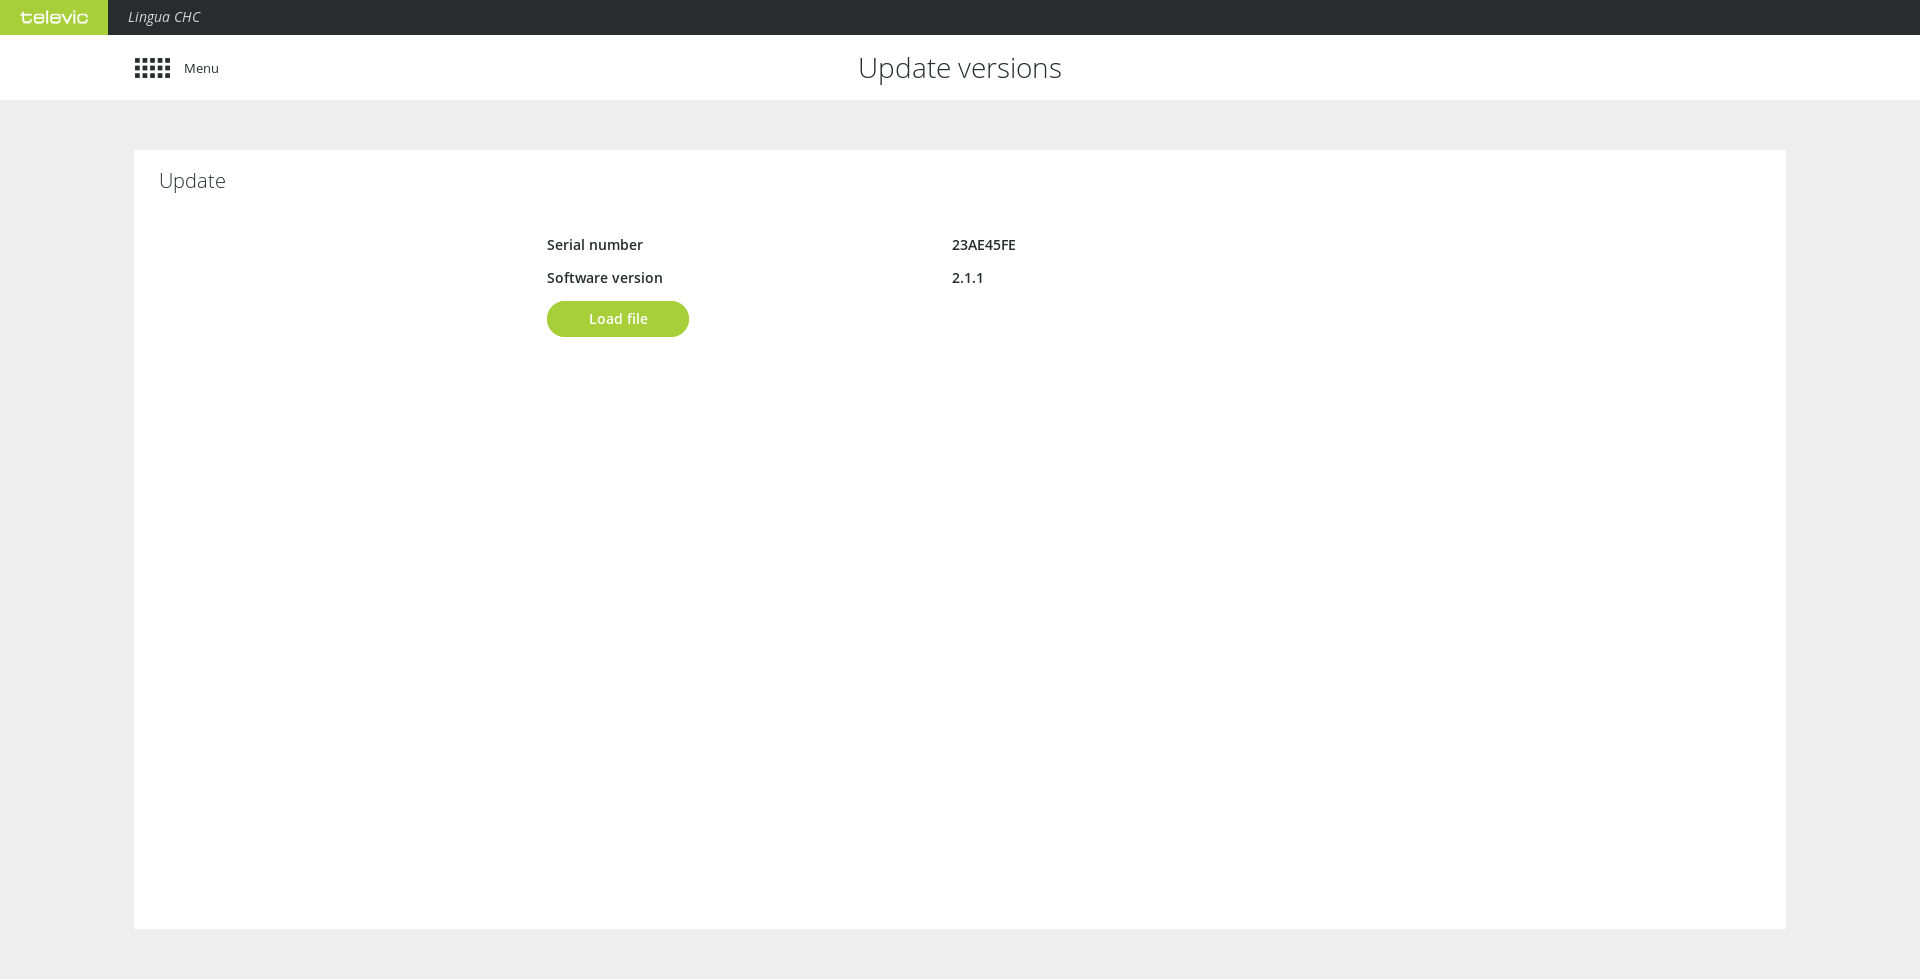Click the Televic logo
1920x979 pixels.
point(54,17)
